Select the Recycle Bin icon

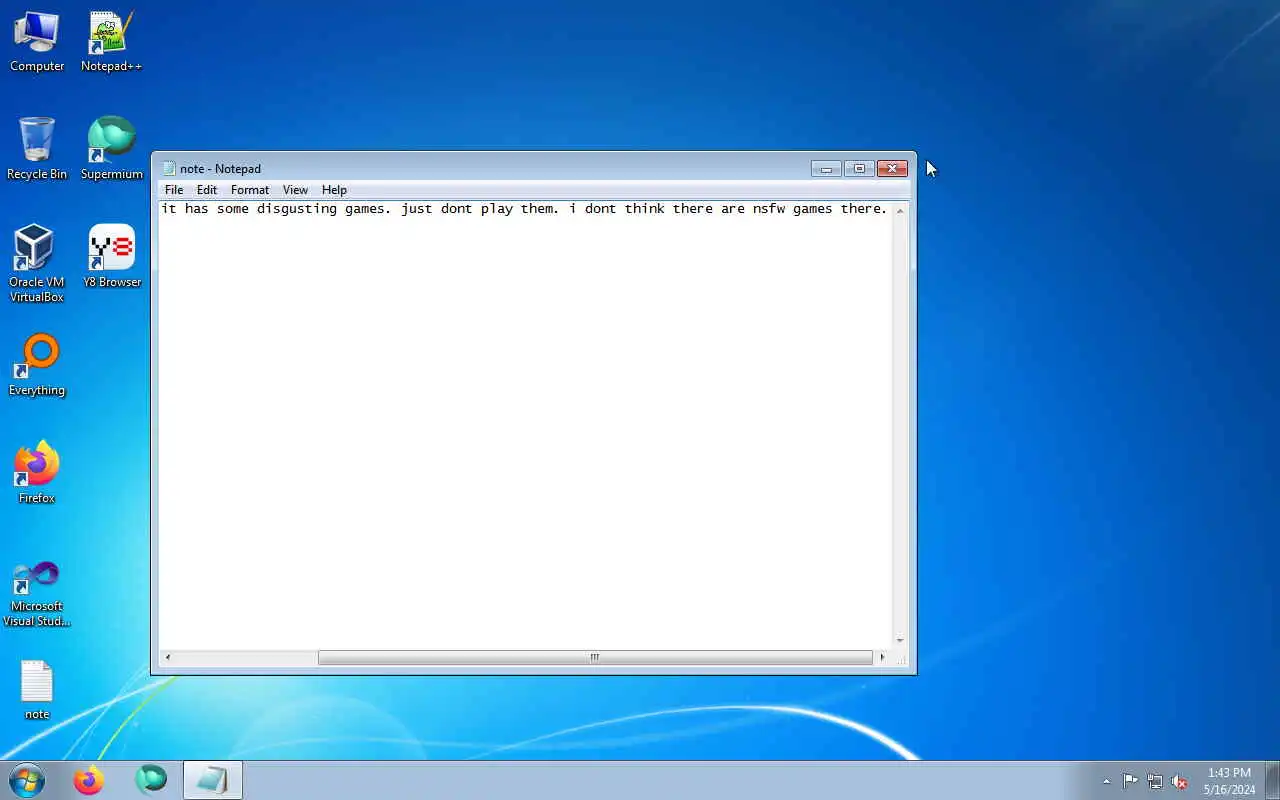(37, 149)
